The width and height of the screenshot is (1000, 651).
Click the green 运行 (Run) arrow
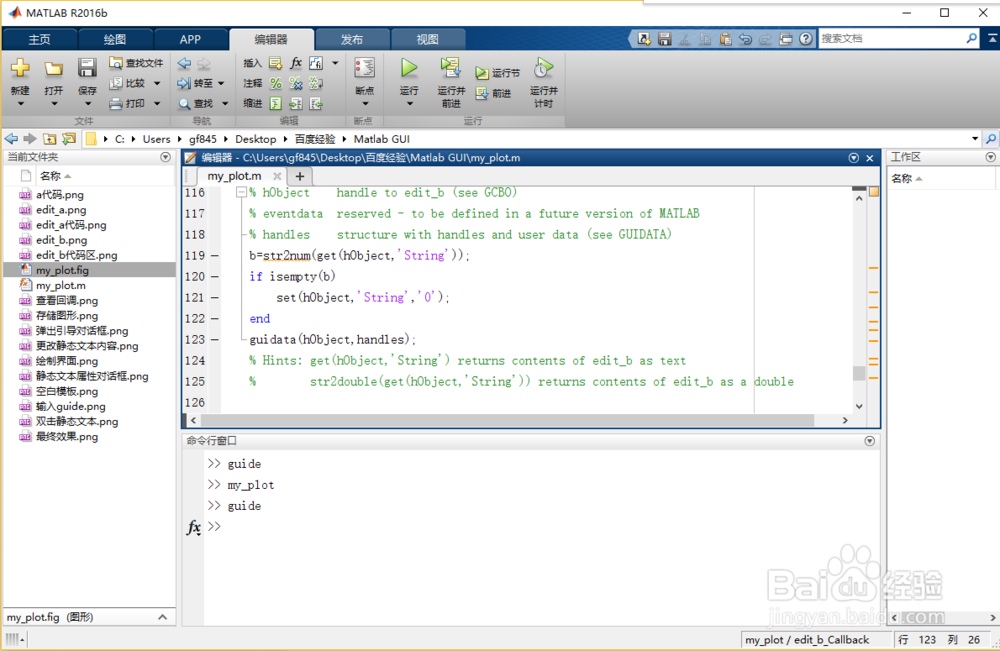point(409,68)
